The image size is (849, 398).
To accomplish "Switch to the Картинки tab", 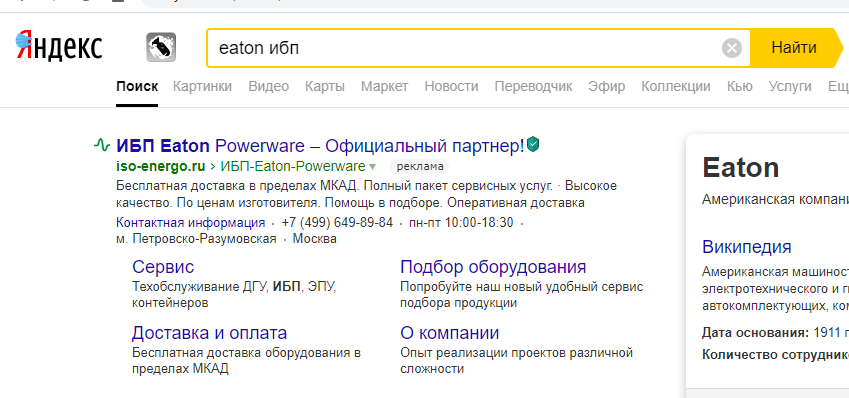I will pyautogui.click(x=202, y=86).
